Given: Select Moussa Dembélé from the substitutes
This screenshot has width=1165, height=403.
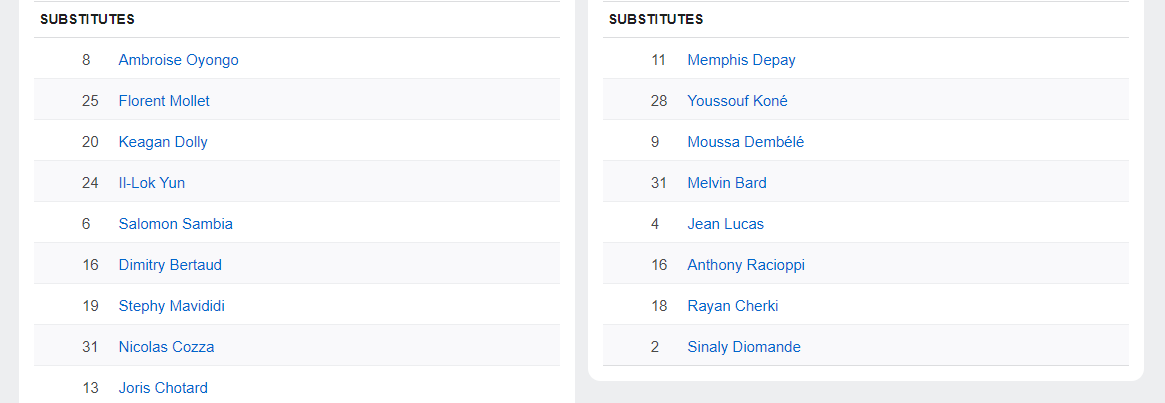Looking at the screenshot, I should pyautogui.click(x=745, y=142).
